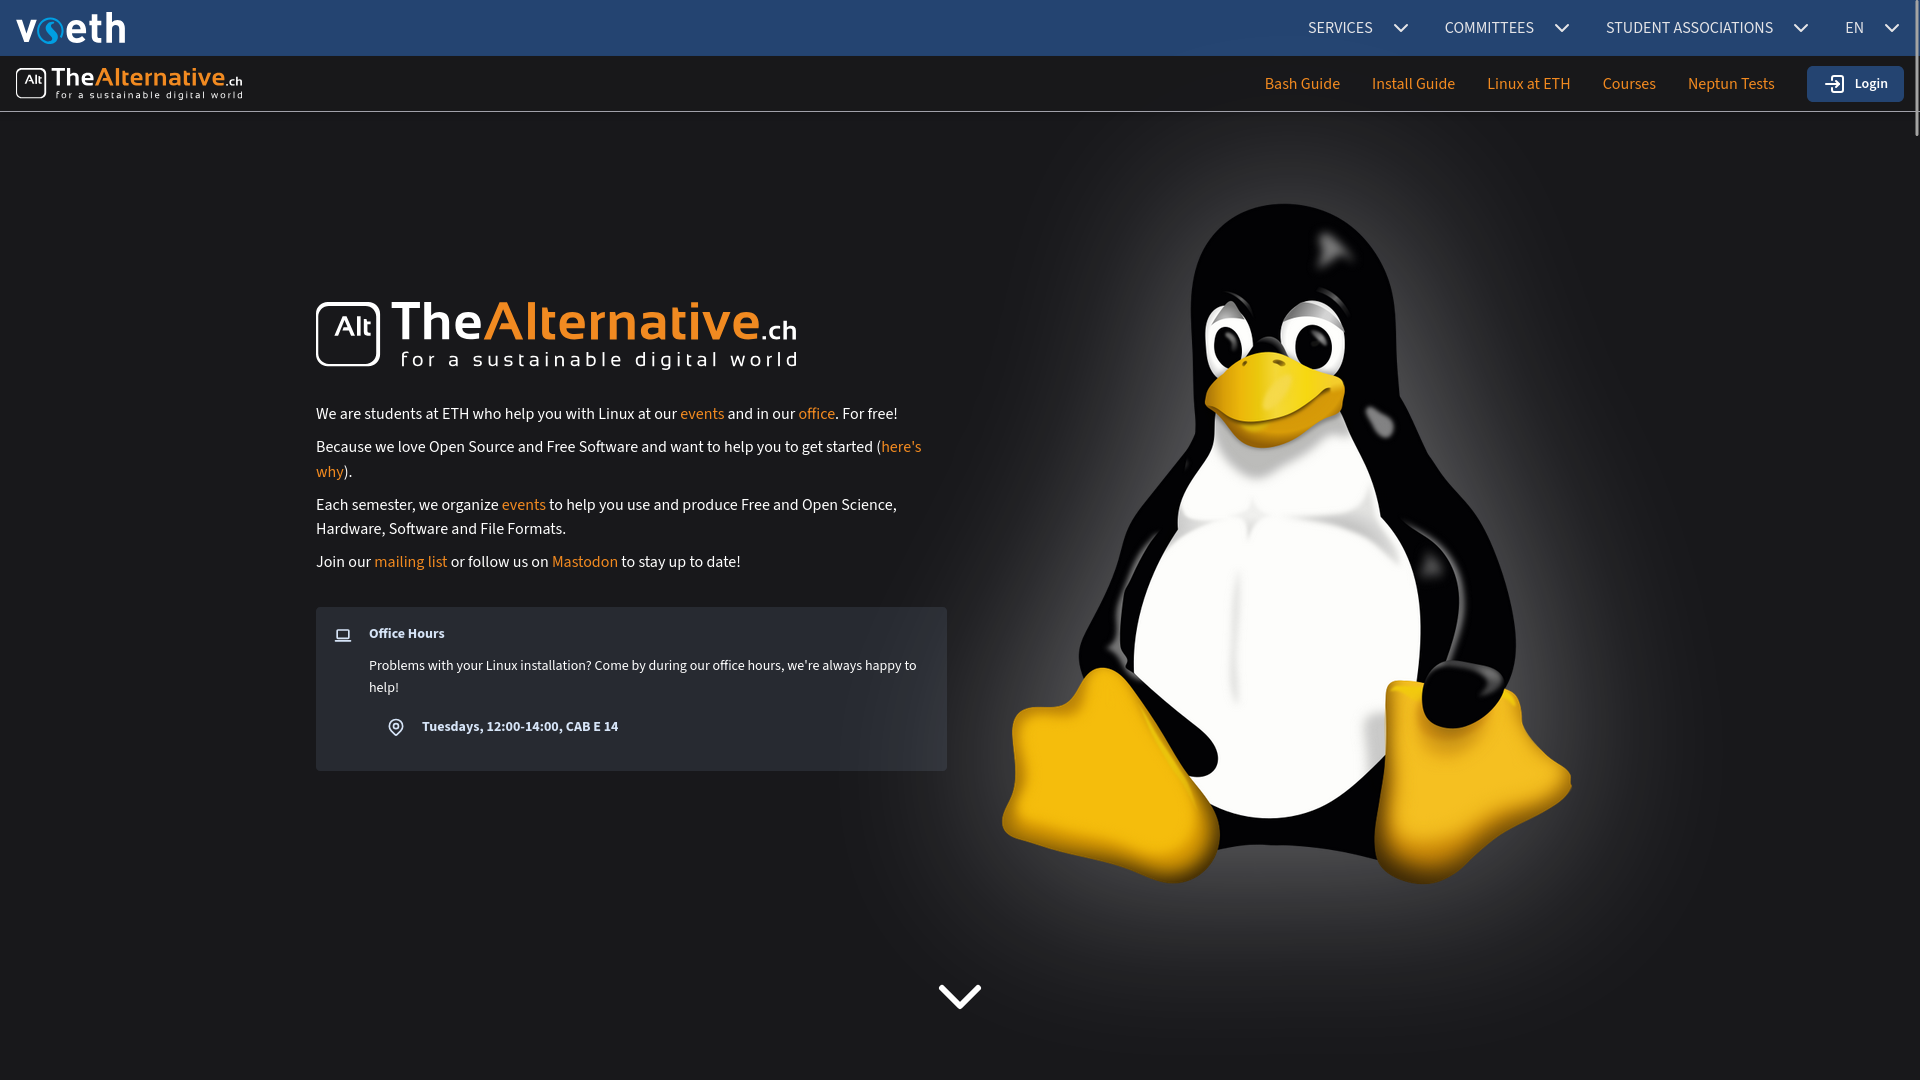Follow the mailing list link

click(x=410, y=562)
